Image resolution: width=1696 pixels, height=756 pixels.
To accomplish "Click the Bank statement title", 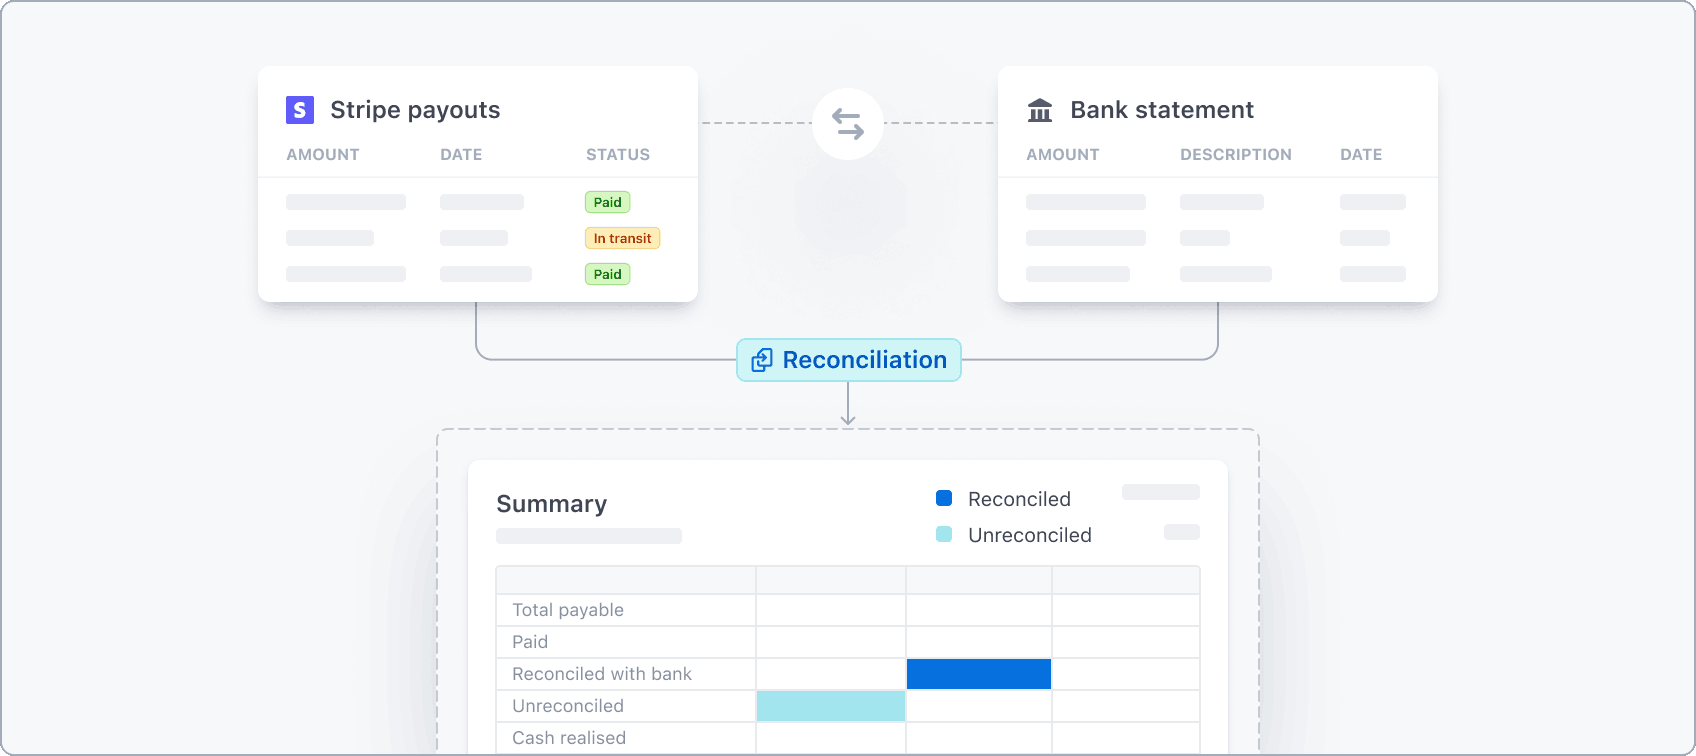I will pos(1162,110).
